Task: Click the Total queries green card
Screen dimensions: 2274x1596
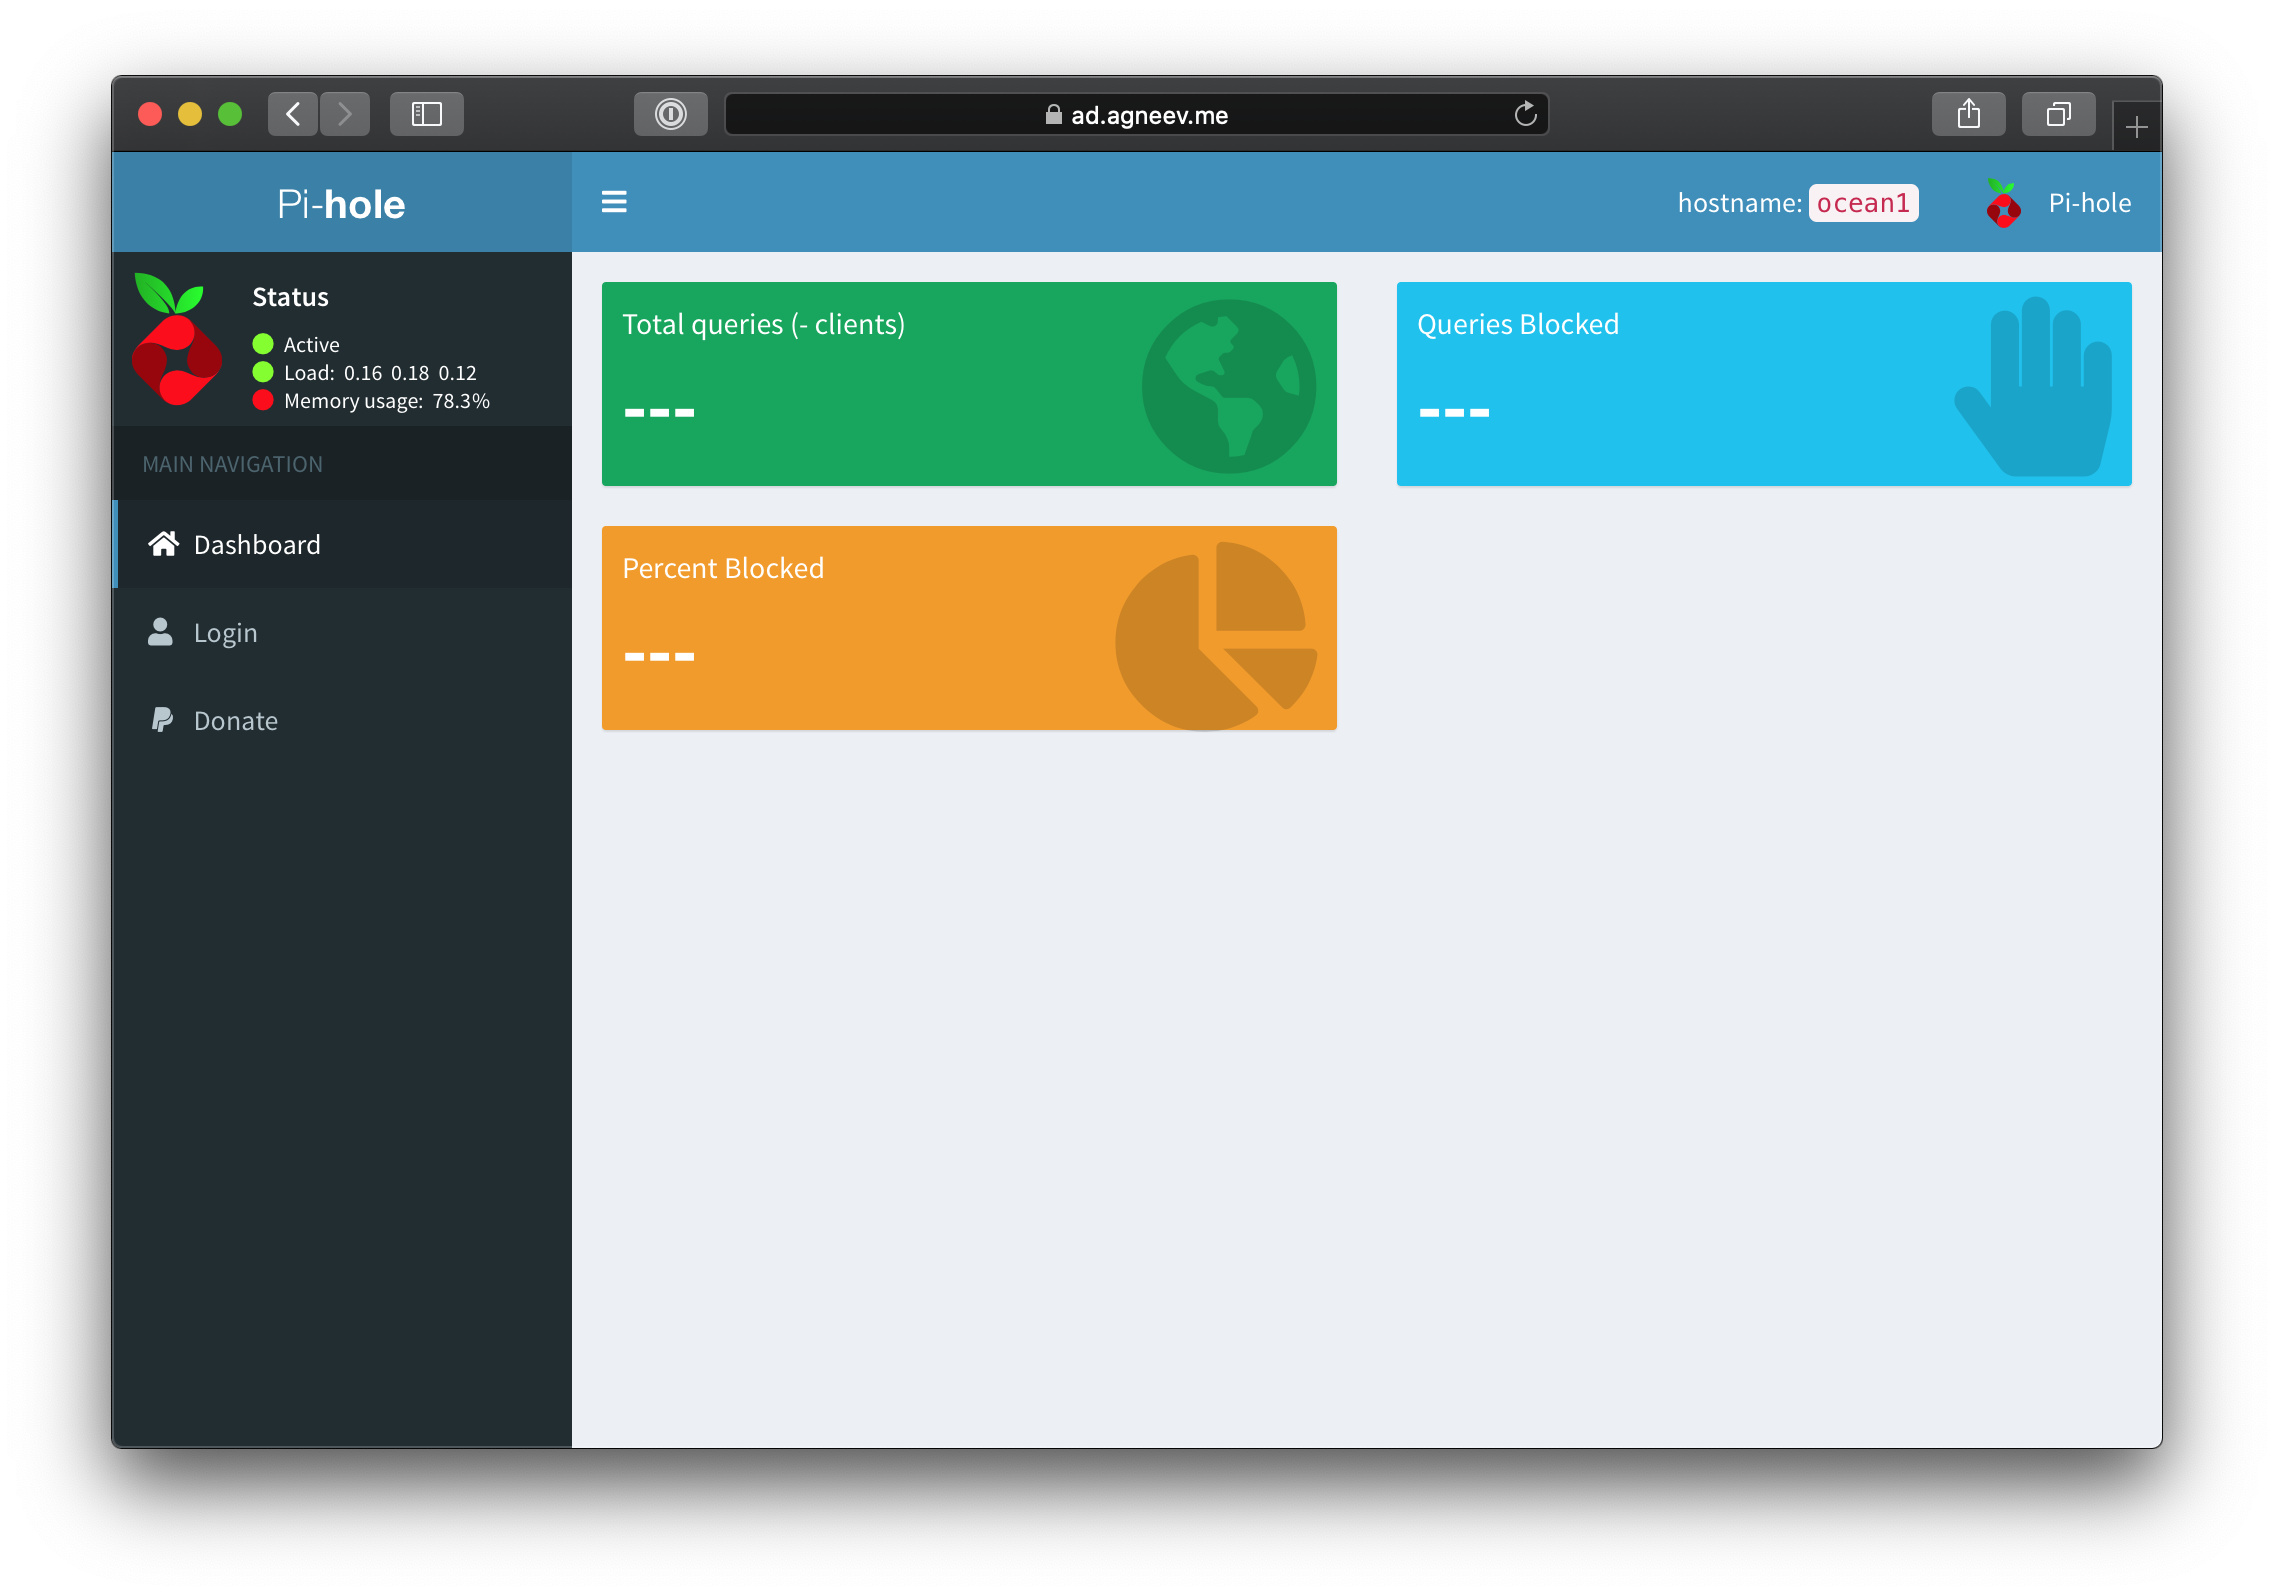Action: point(969,384)
